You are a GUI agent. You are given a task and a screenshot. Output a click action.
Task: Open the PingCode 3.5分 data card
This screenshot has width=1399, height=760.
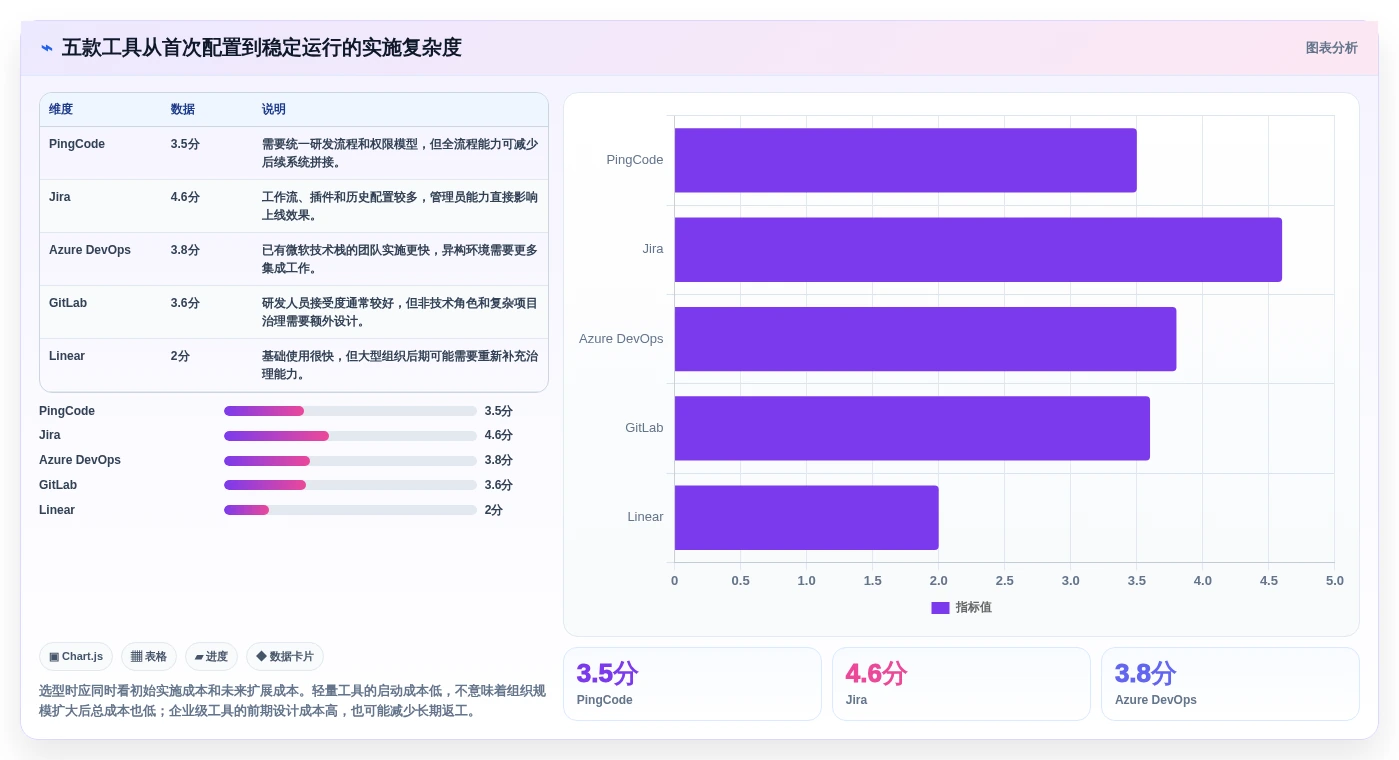click(692, 684)
